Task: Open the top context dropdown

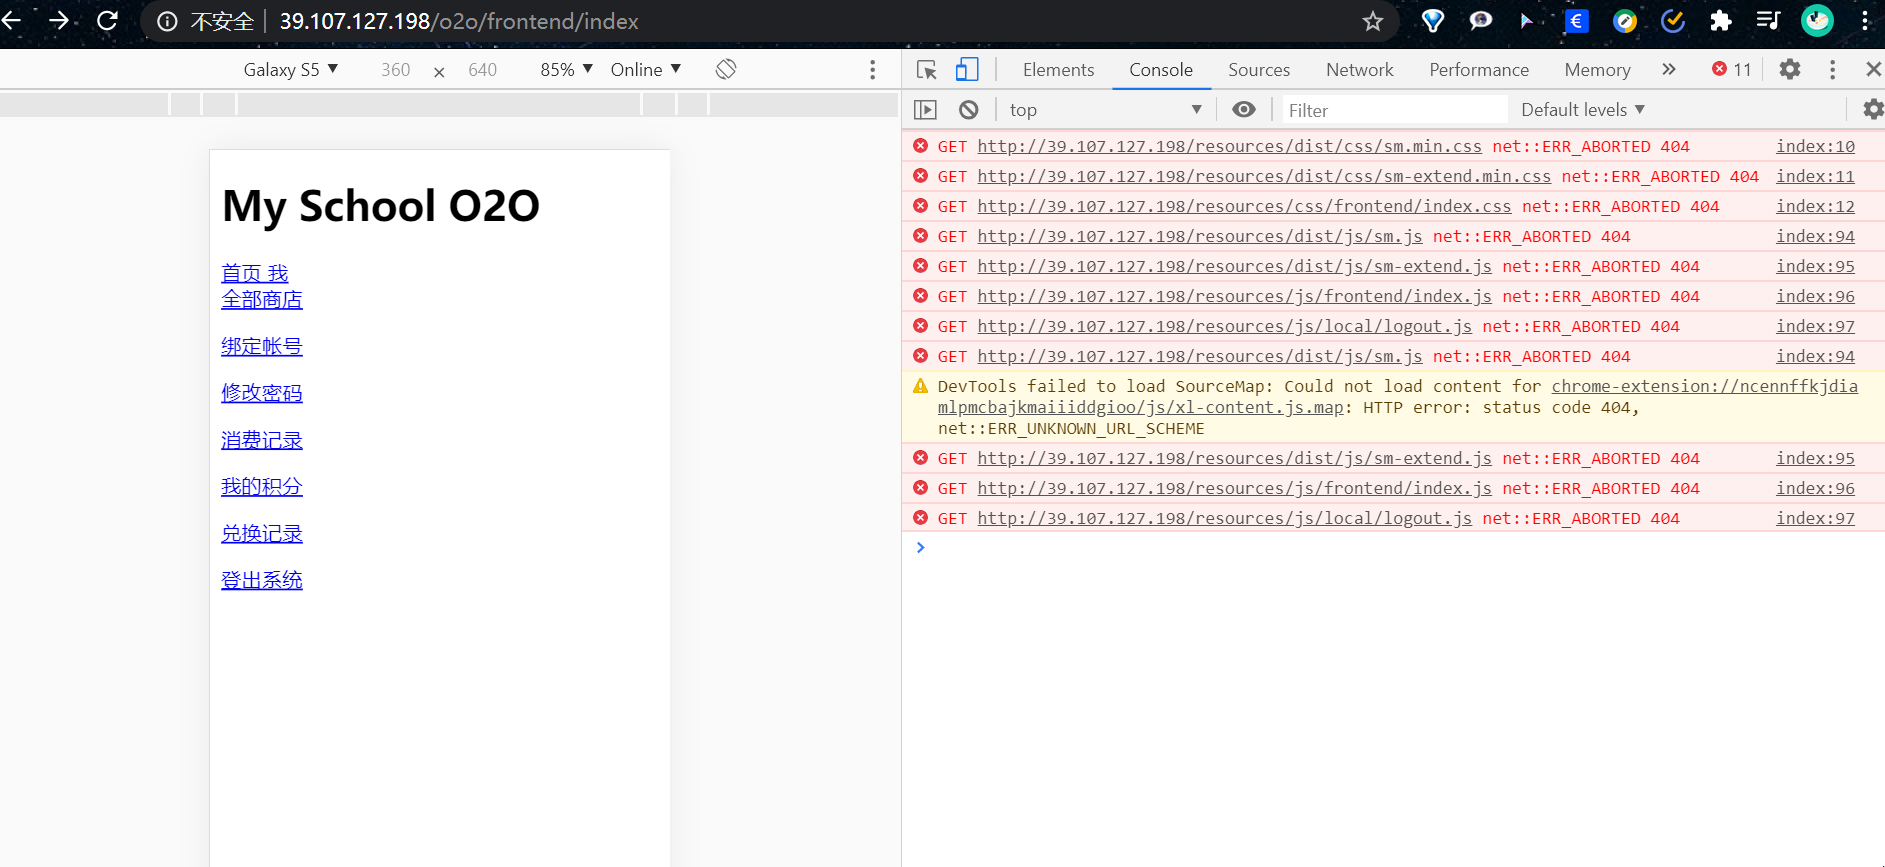Action: (x=1105, y=110)
